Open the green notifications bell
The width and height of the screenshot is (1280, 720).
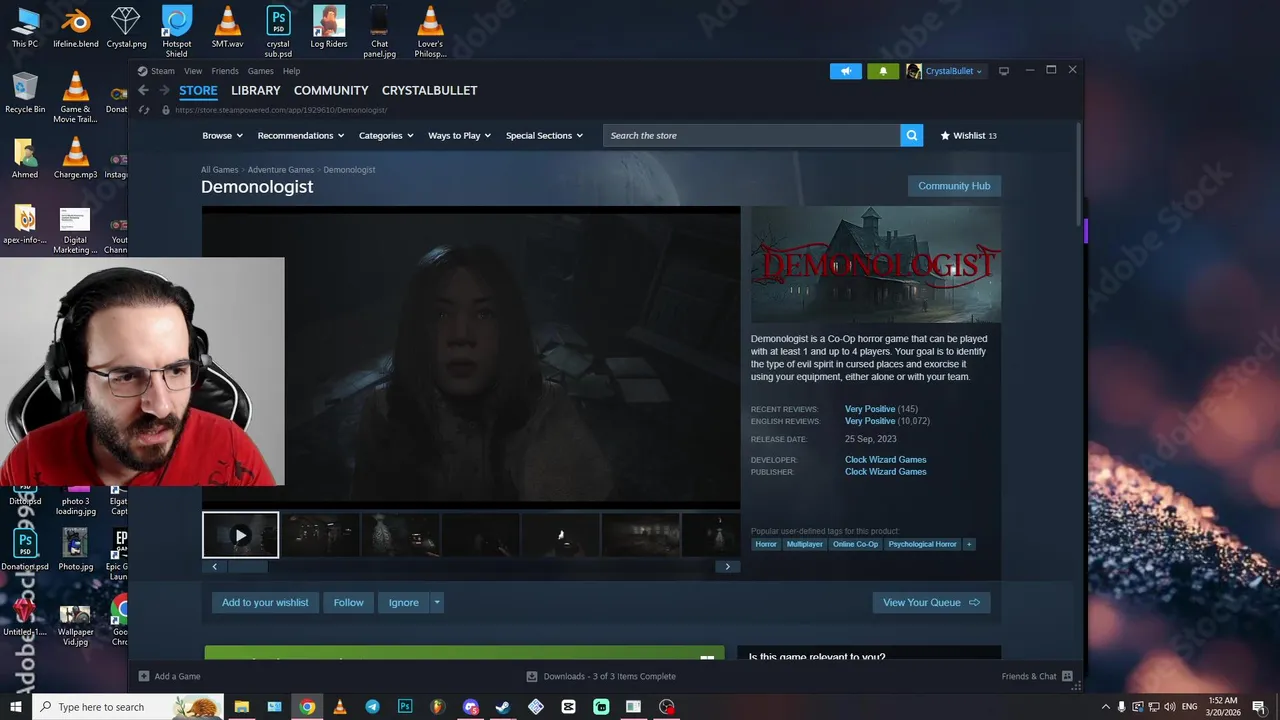point(883,71)
